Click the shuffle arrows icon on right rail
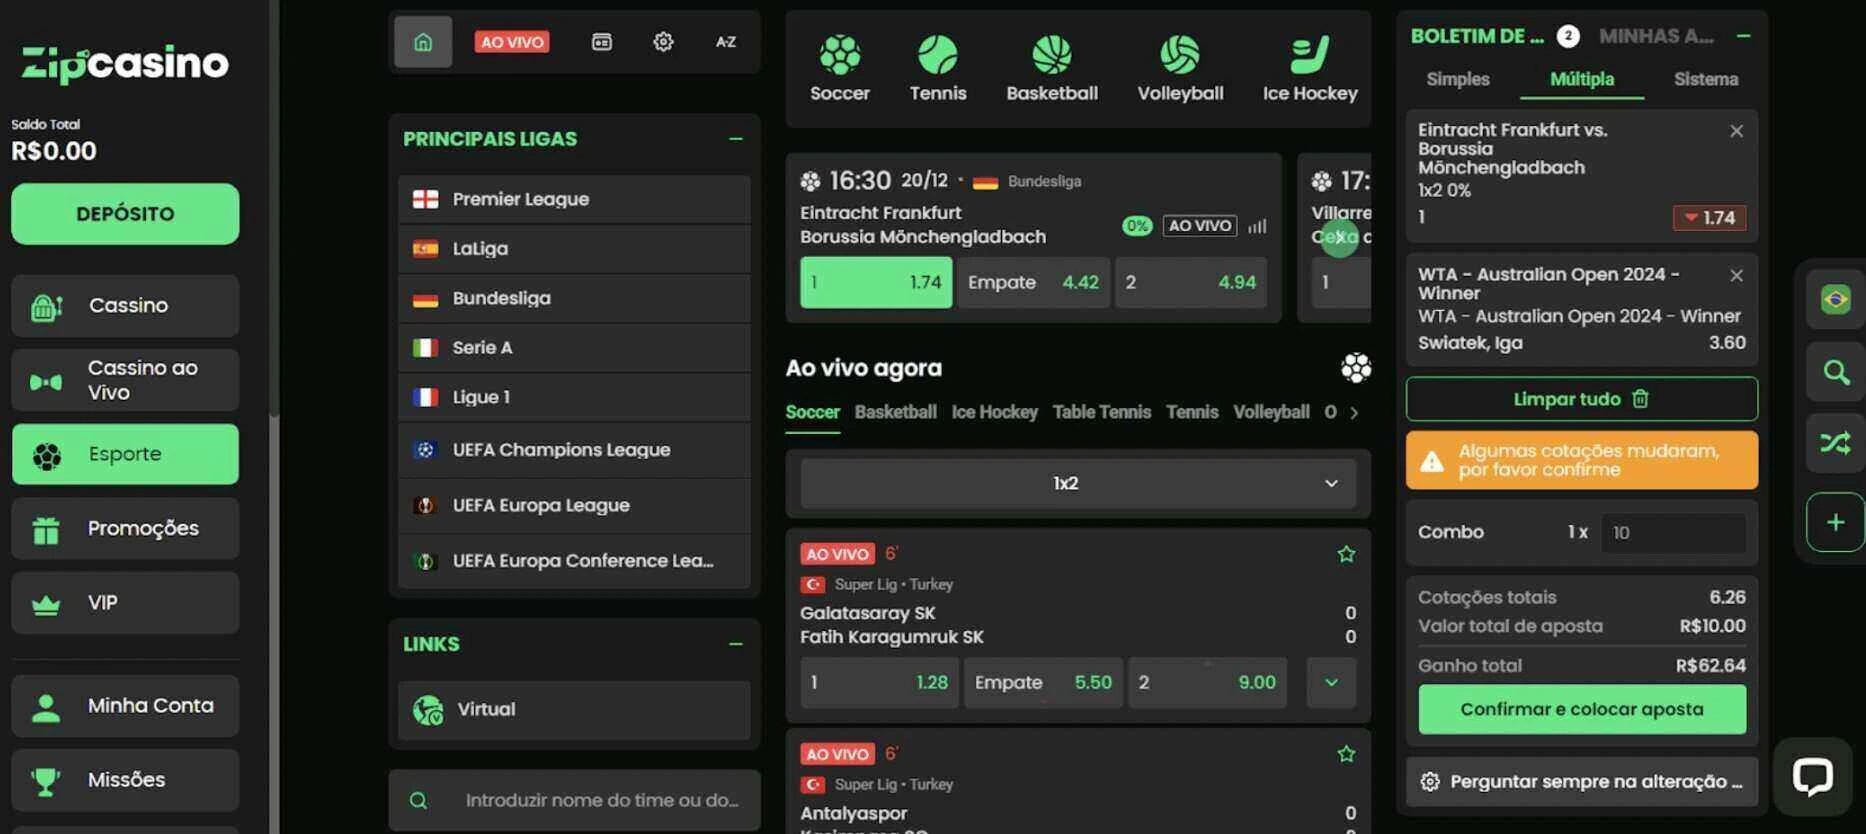The image size is (1866, 834). 1835,443
